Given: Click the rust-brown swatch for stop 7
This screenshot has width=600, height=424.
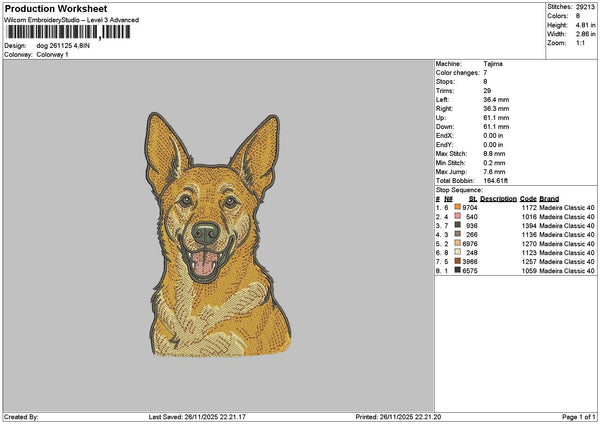Looking at the screenshot, I should point(457,261).
